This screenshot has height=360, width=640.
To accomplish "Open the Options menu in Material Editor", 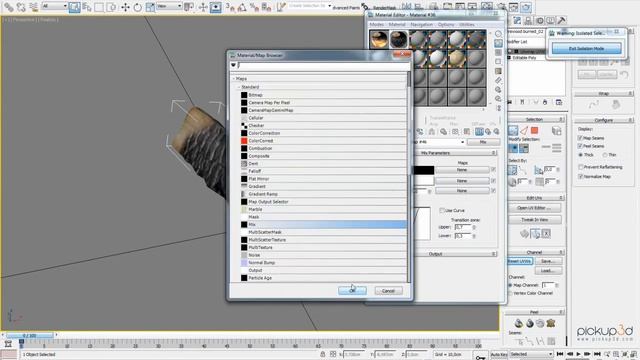I will [x=446, y=24].
